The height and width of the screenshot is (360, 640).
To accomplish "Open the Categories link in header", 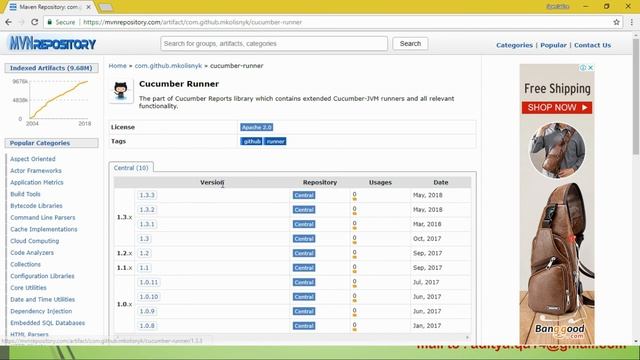I will [x=514, y=45].
